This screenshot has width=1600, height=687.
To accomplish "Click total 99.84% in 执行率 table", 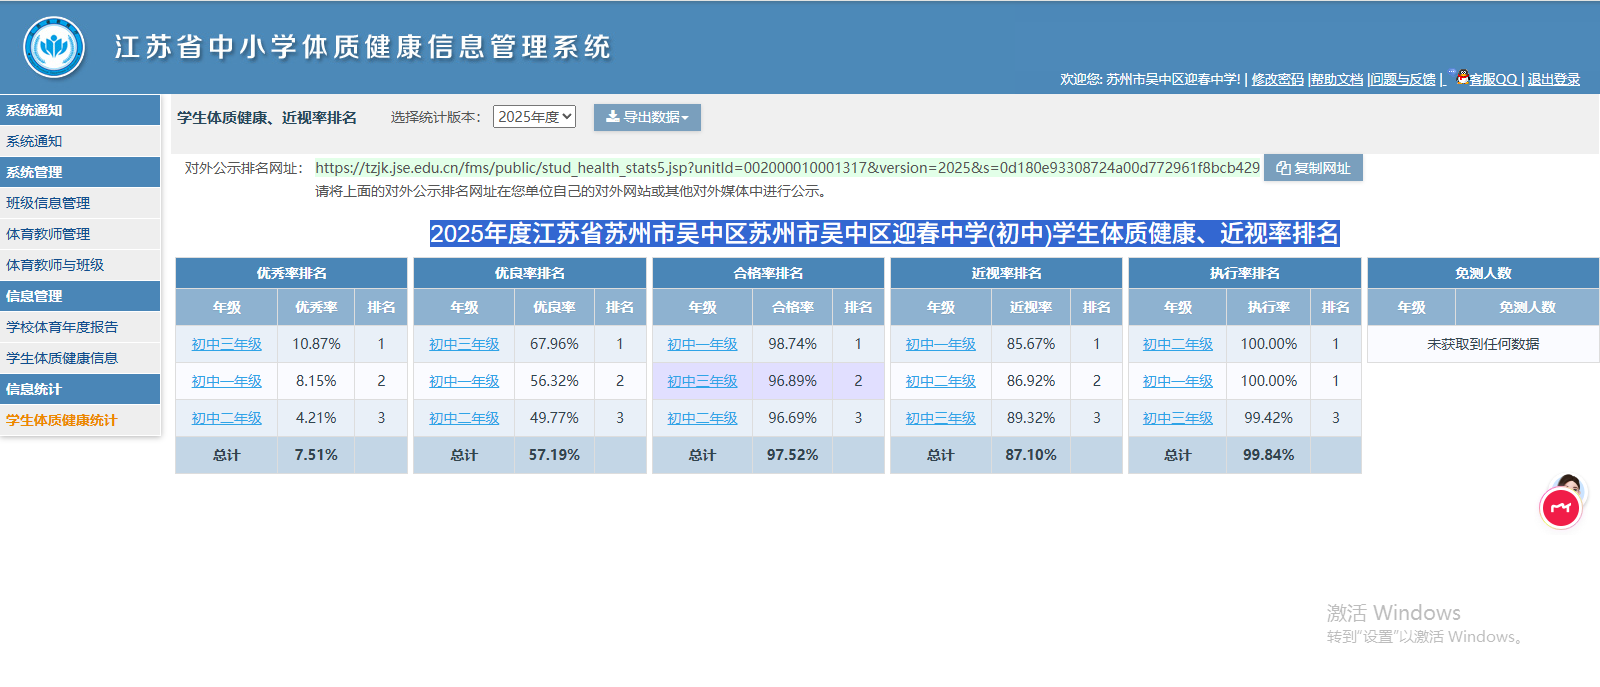I will 1268,455.
